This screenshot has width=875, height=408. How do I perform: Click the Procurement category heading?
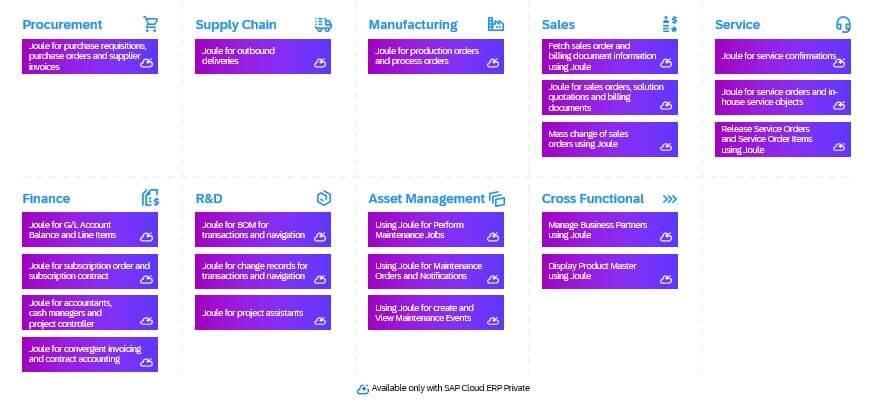62,24
